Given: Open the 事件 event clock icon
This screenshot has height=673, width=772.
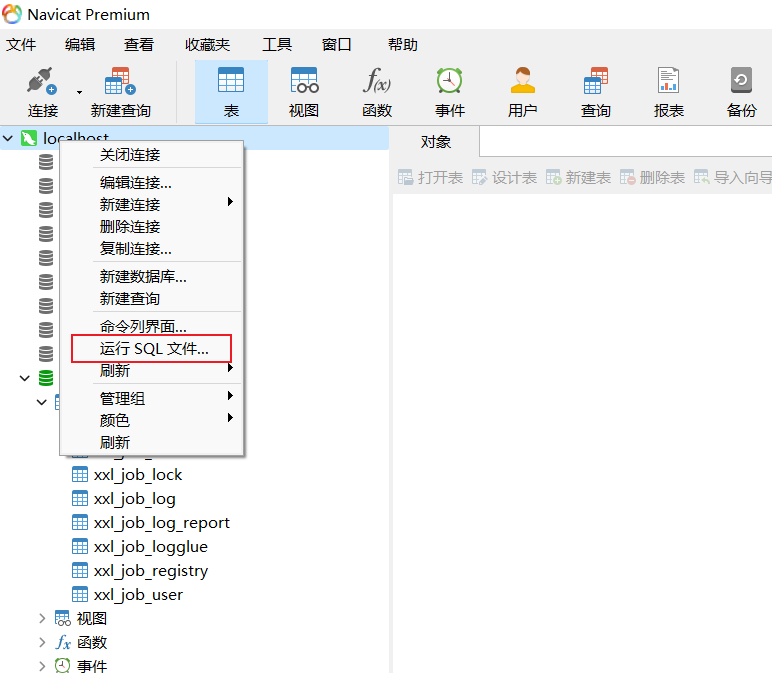Looking at the screenshot, I should pos(450,80).
